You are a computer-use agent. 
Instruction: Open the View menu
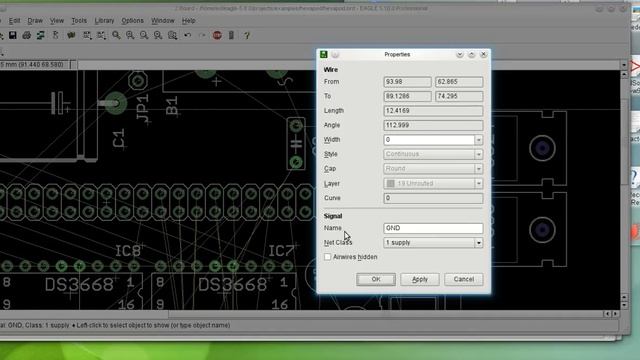point(57,20)
